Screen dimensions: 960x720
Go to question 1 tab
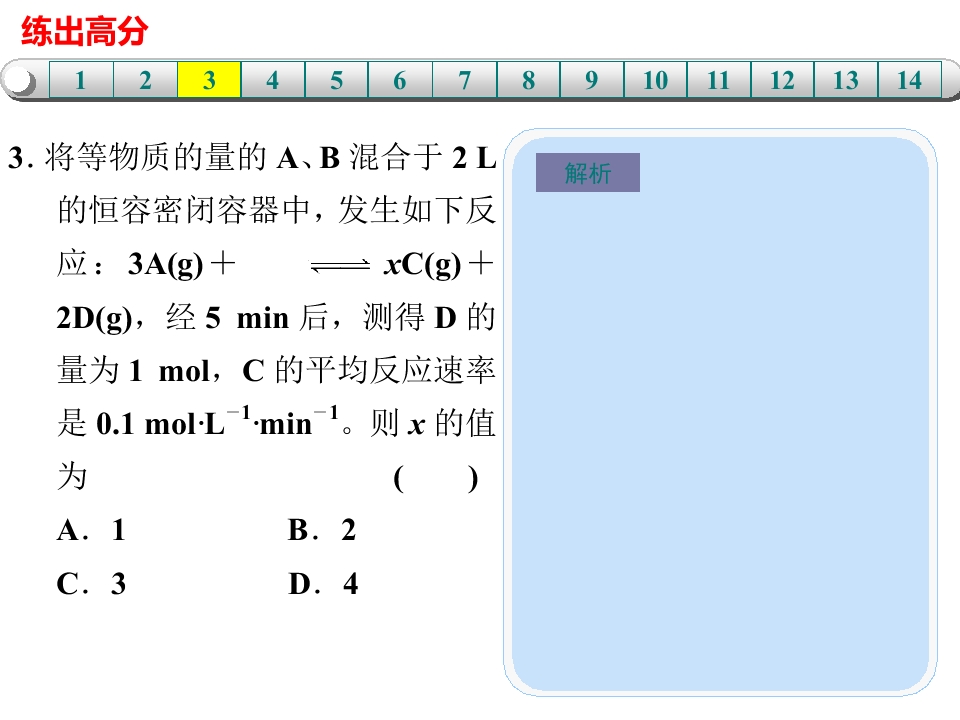coord(81,80)
